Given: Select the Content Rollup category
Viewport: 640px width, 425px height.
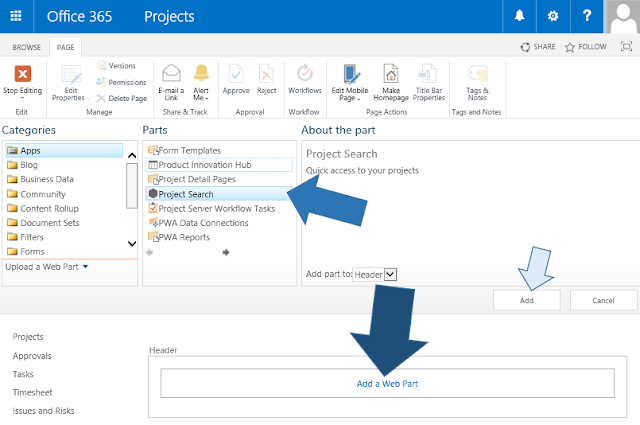Looking at the screenshot, I should [x=43, y=209].
